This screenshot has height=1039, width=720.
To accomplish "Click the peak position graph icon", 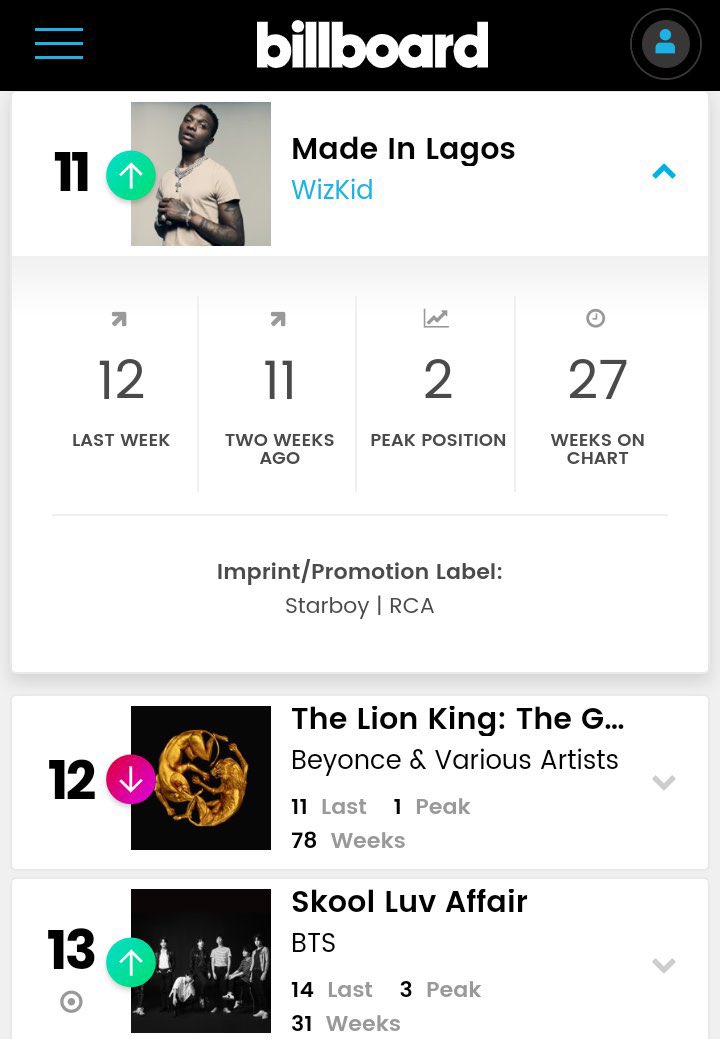I will 436,319.
